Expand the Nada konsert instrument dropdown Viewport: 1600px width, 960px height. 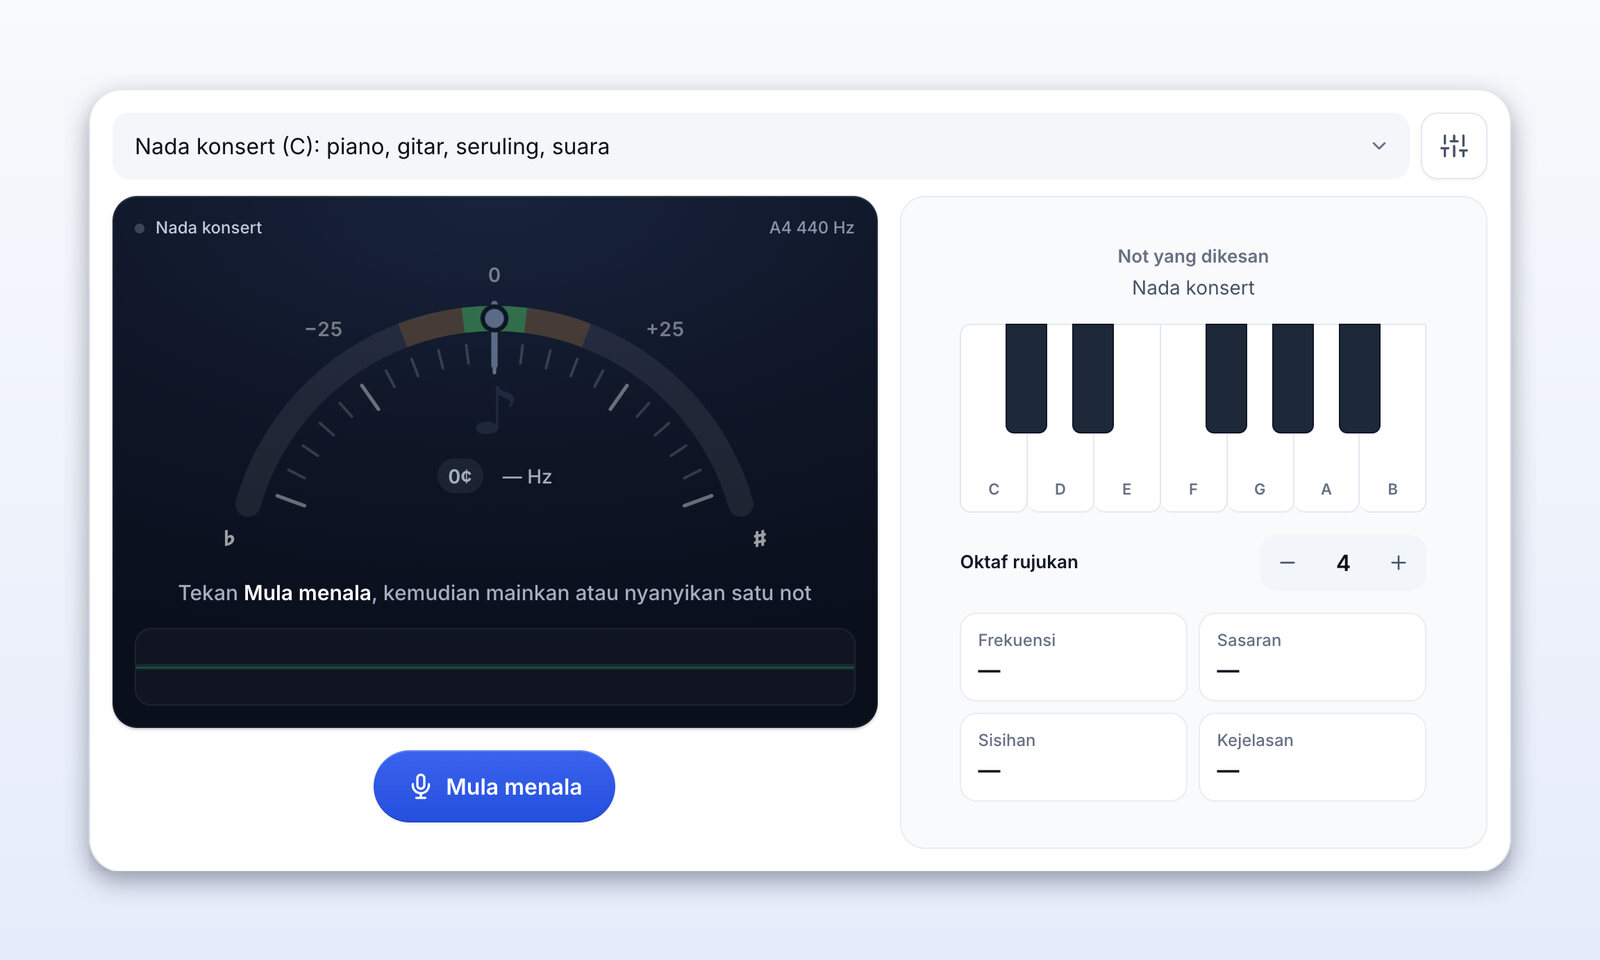(760, 146)
